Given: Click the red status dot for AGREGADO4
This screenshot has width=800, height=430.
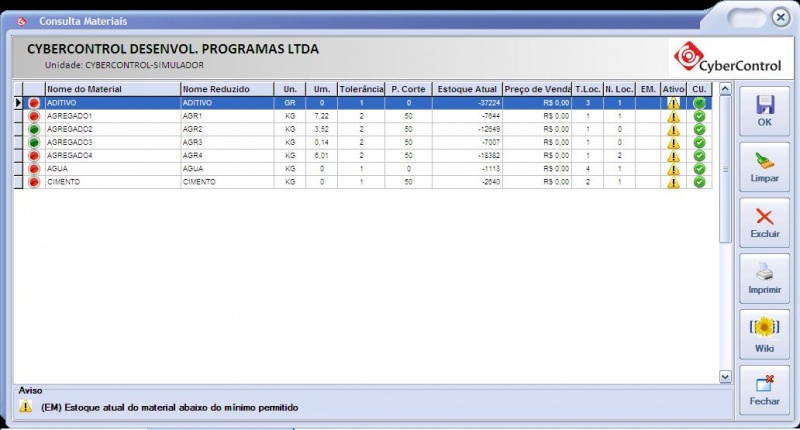Looking at the screenshot, I should (x=34, y=156).
